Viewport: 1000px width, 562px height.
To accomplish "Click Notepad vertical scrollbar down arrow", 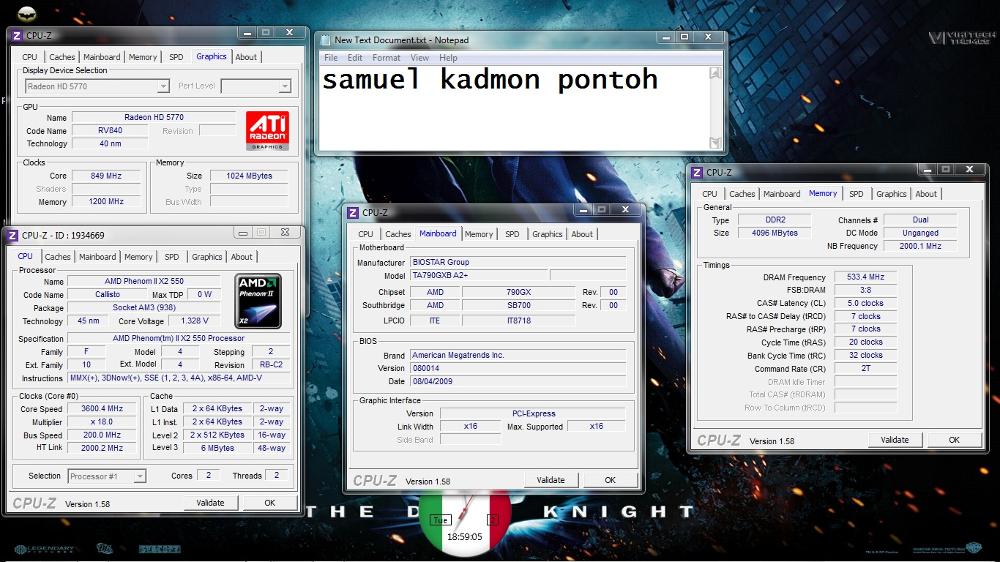I will pyautogui.click(x=715, y=142).
